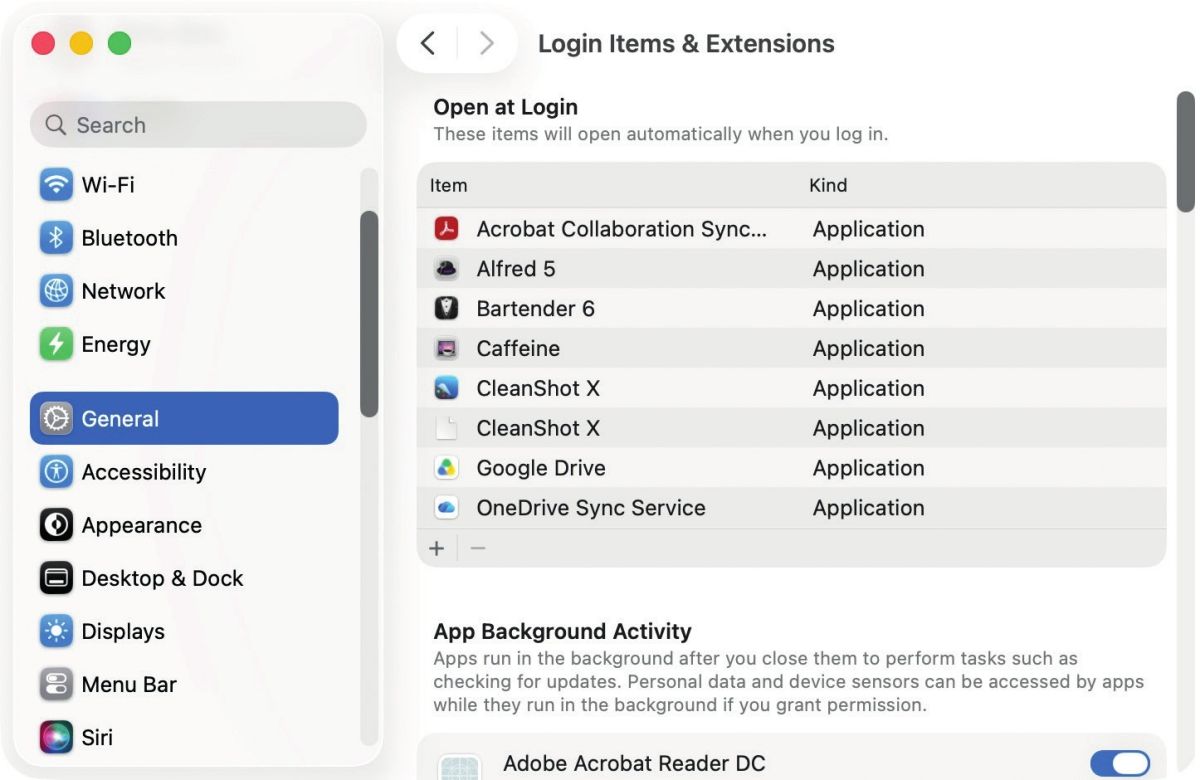The height and width of the screenshot is (780, 1200).
Task: Click the Wi-Fi icon in sidebar
Action: coord(56,185)
